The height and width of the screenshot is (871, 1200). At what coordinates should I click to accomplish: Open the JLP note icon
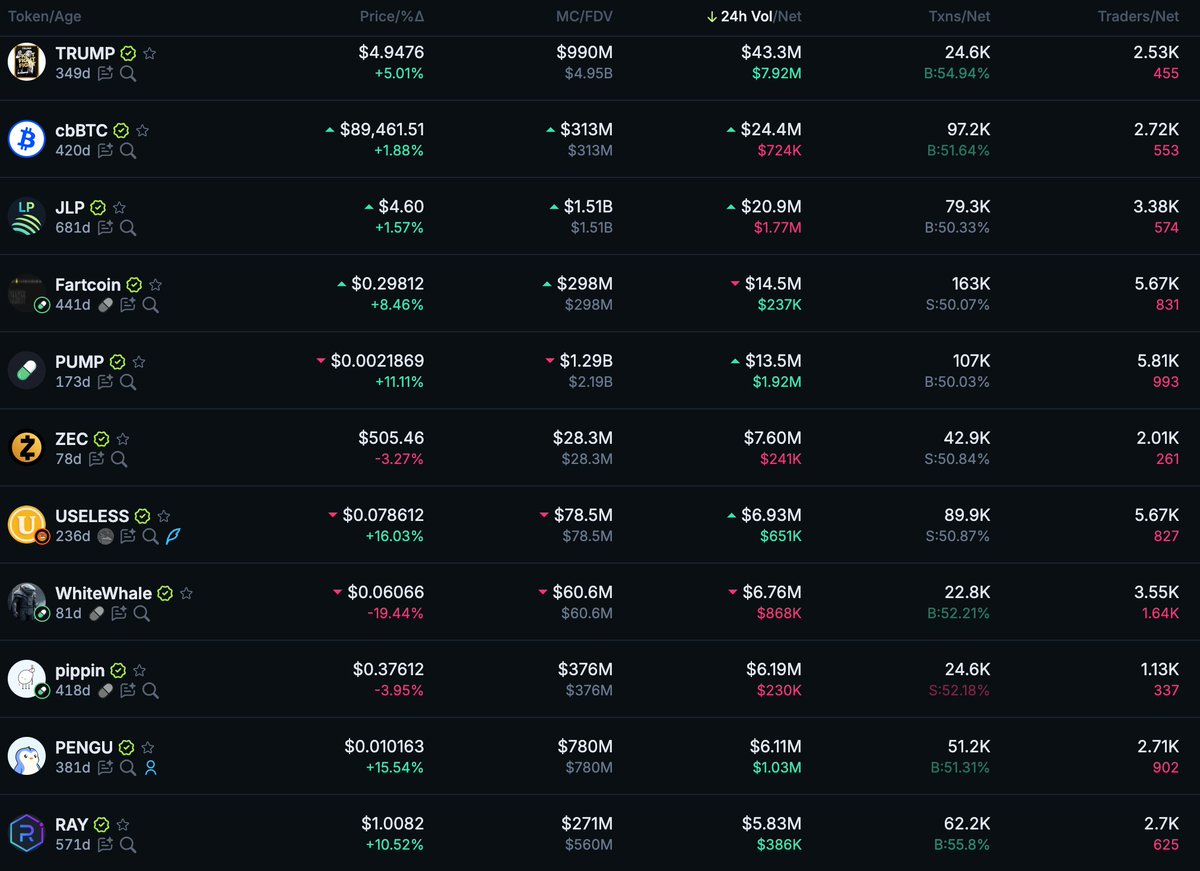coord(105,228)
